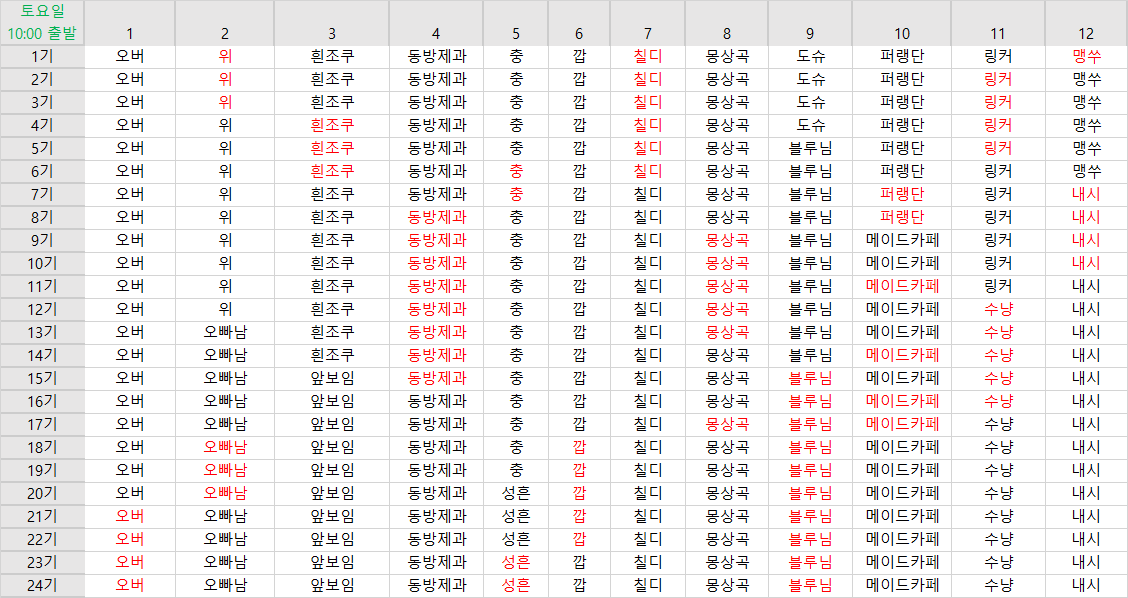Click the red 오버 cell in row 21기

pos(129,516)
